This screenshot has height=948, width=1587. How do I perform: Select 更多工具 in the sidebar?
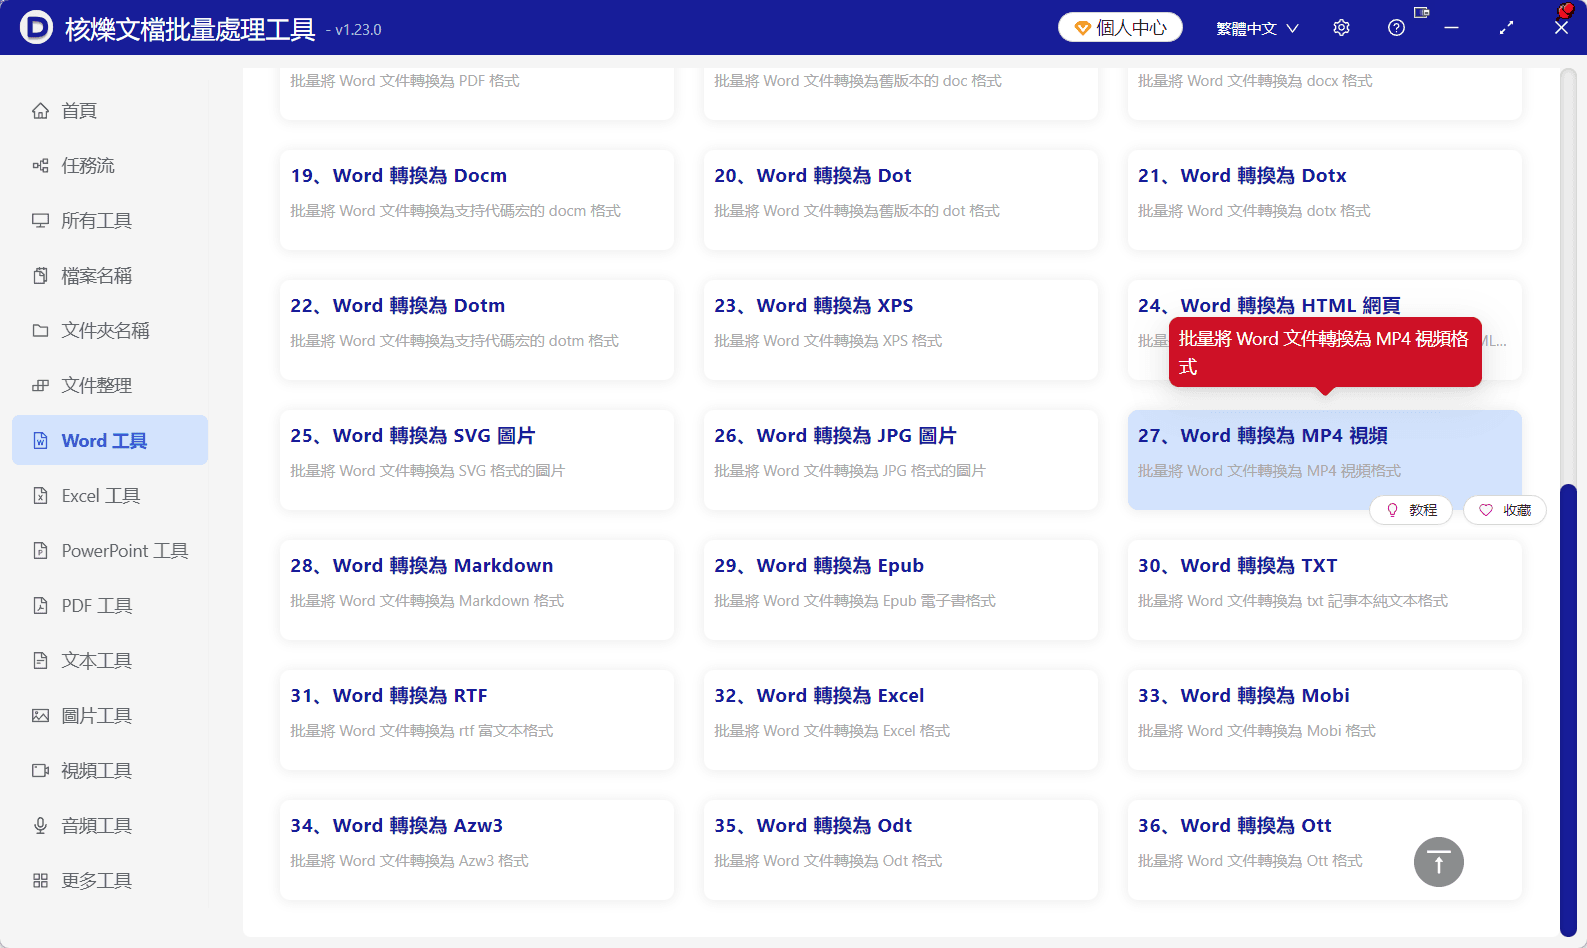(110, 881)
